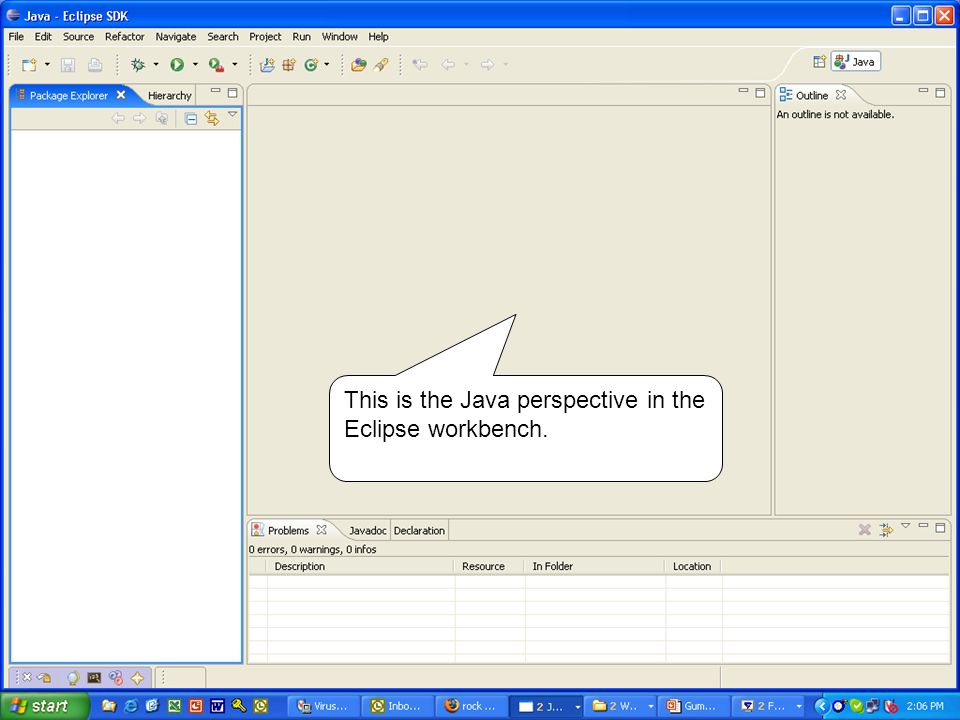Minimize the Package Explorer view
The image size is (960, 720).
[x=216, y=91]
